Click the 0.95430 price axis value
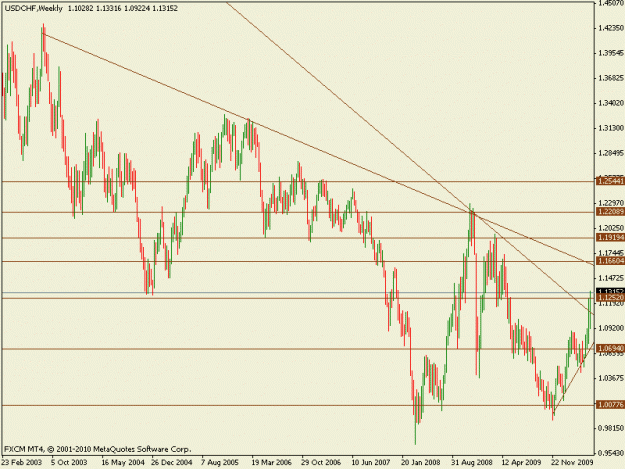 [611, 453]
